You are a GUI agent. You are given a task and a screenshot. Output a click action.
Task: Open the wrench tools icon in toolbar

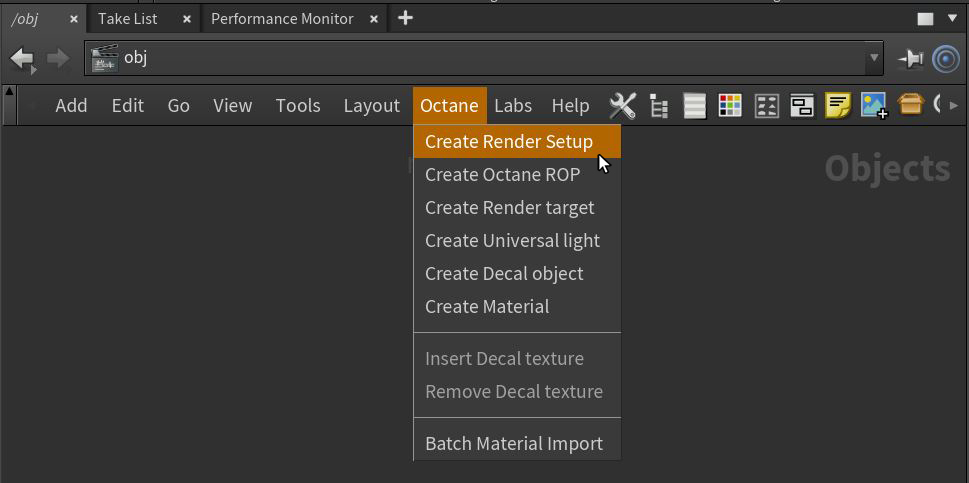(x=622, y=105)
